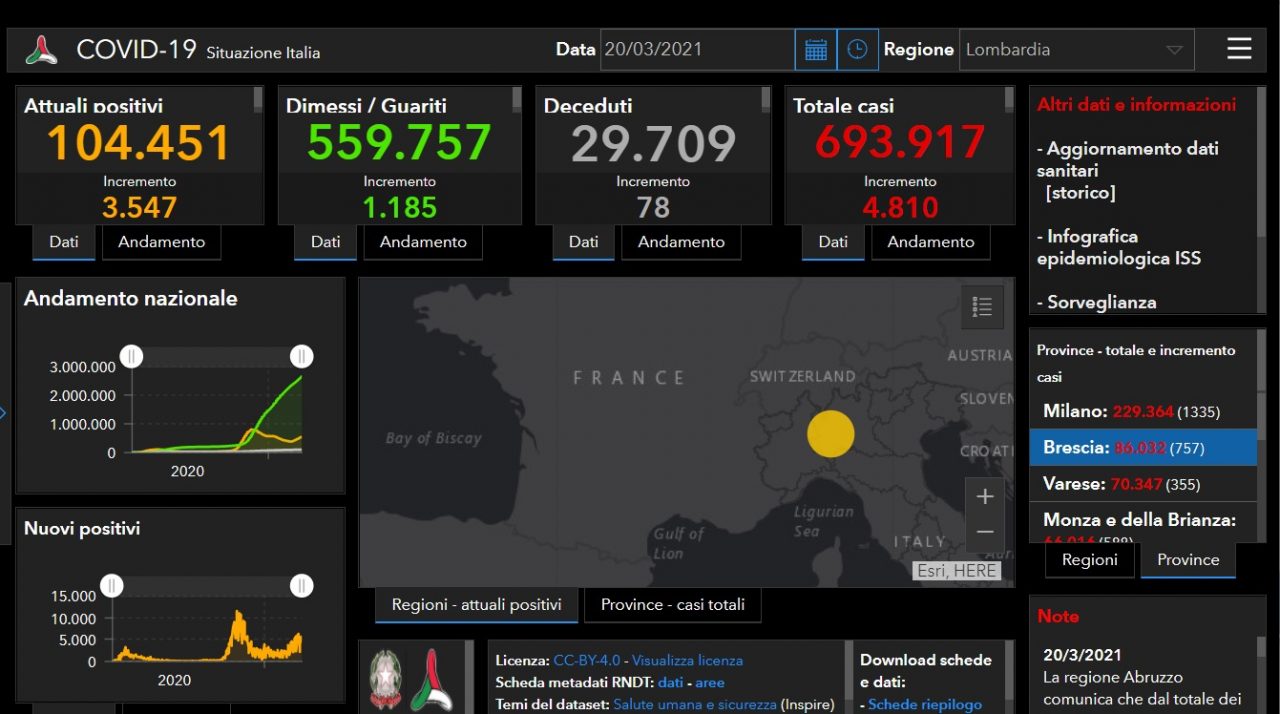Open Infografica epidemiologica ISS link
The width and height of the screenshot is (1280, 714).
pos(1118,247)
